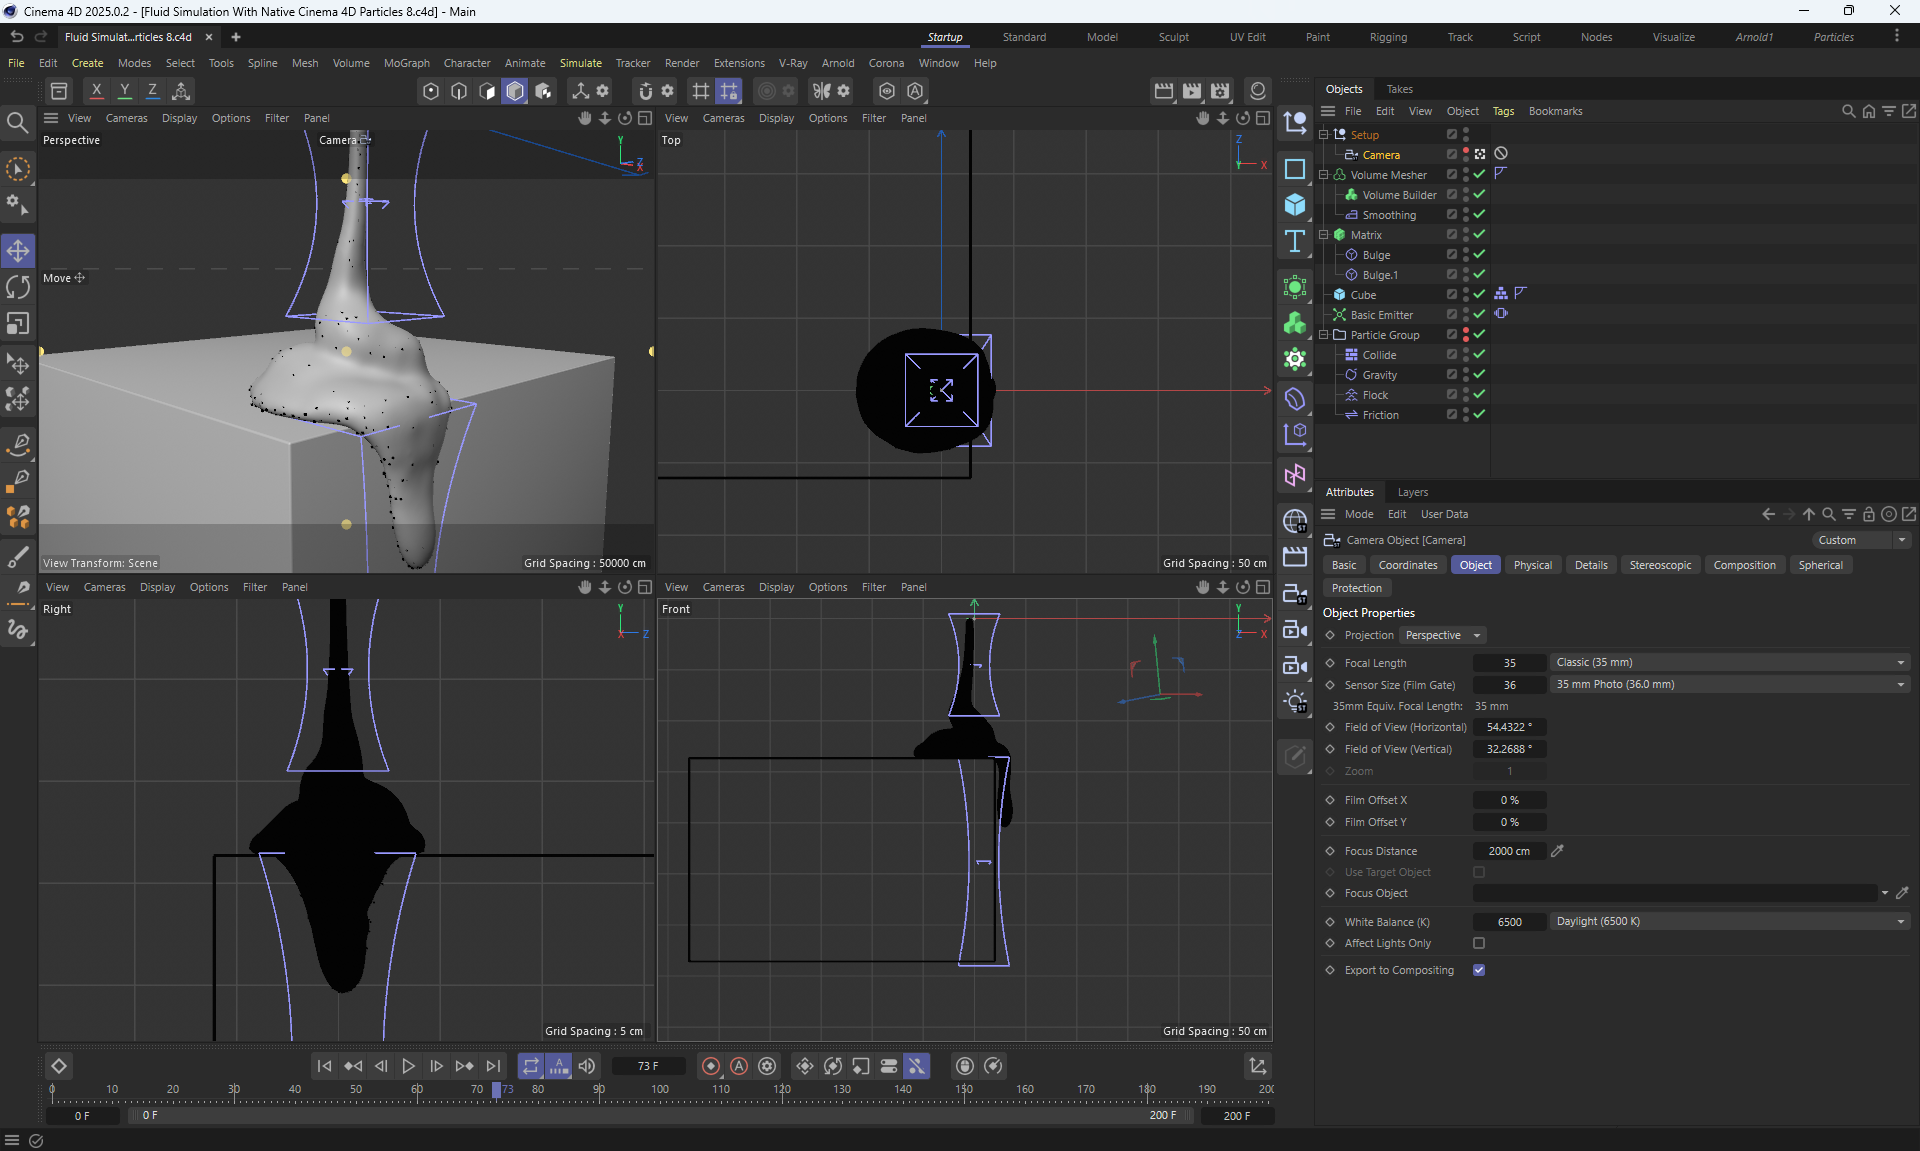
Task: Go to end of animation button
Action: pyautogui.click(x=494, y=1066)
